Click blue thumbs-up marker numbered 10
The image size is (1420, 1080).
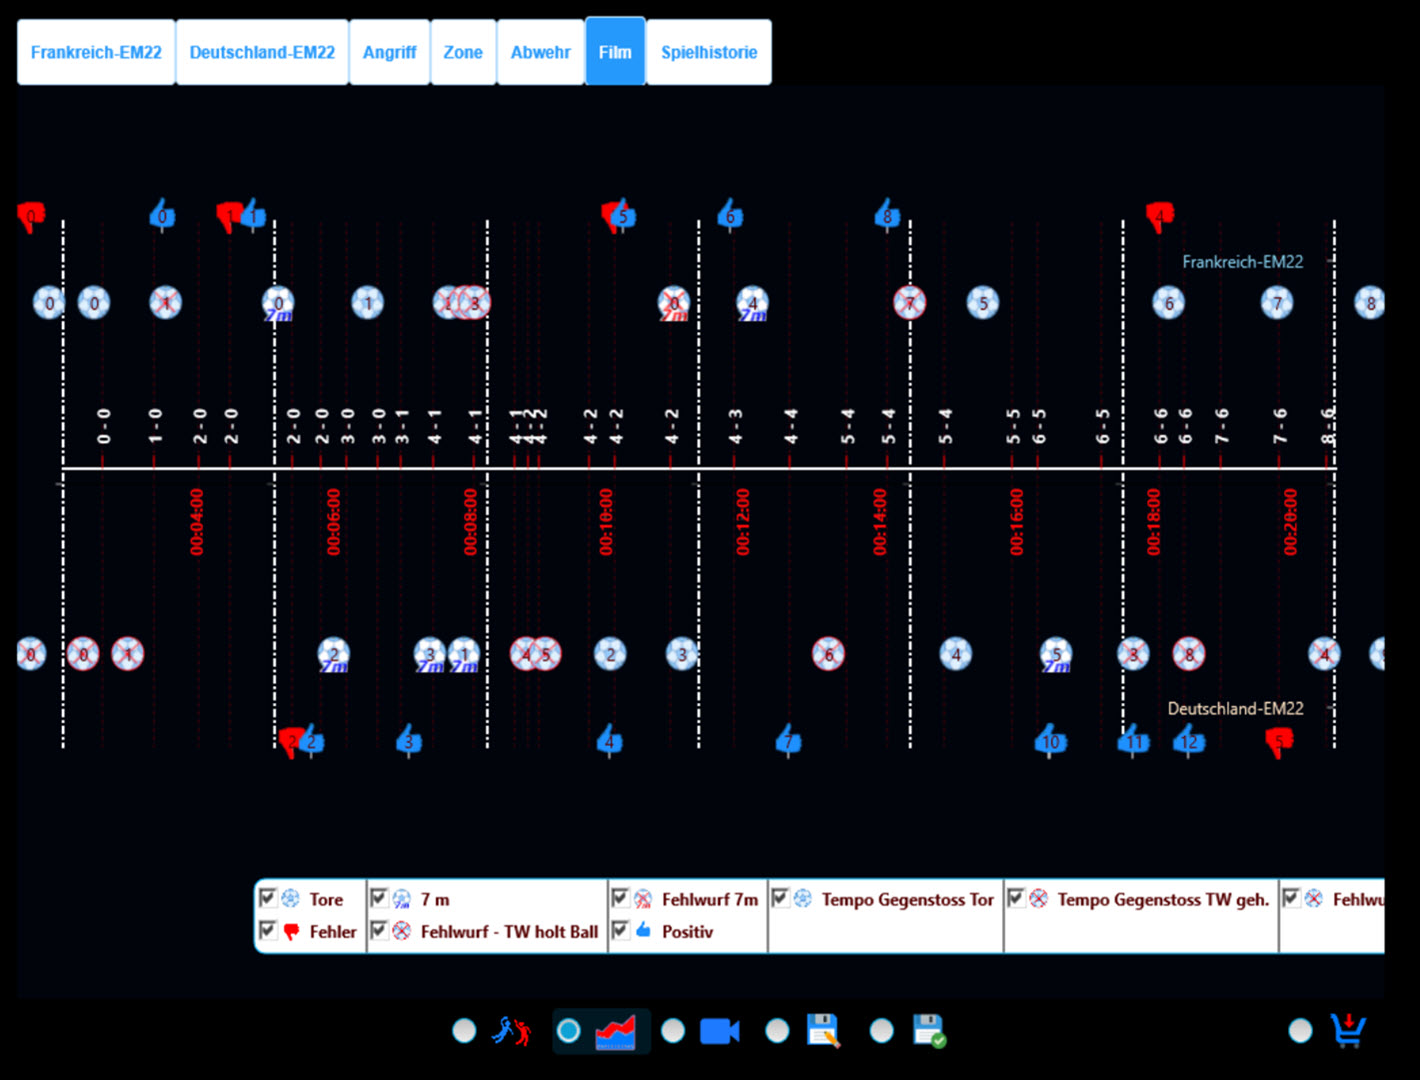(1050, 741)
